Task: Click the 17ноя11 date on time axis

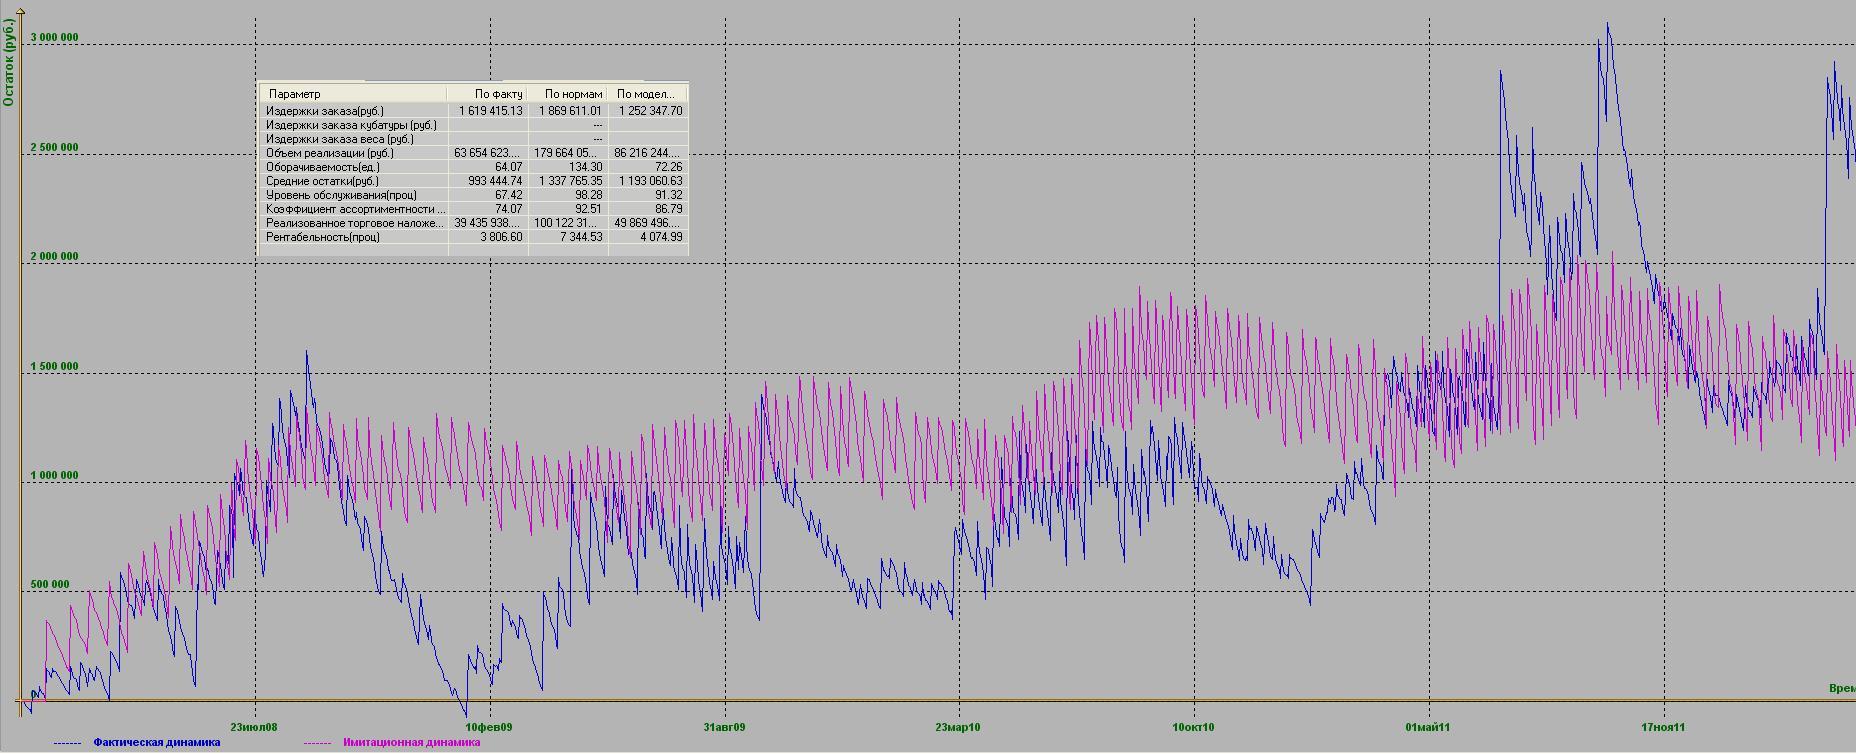Action: pyautogui.click(x=1663, y=728)
